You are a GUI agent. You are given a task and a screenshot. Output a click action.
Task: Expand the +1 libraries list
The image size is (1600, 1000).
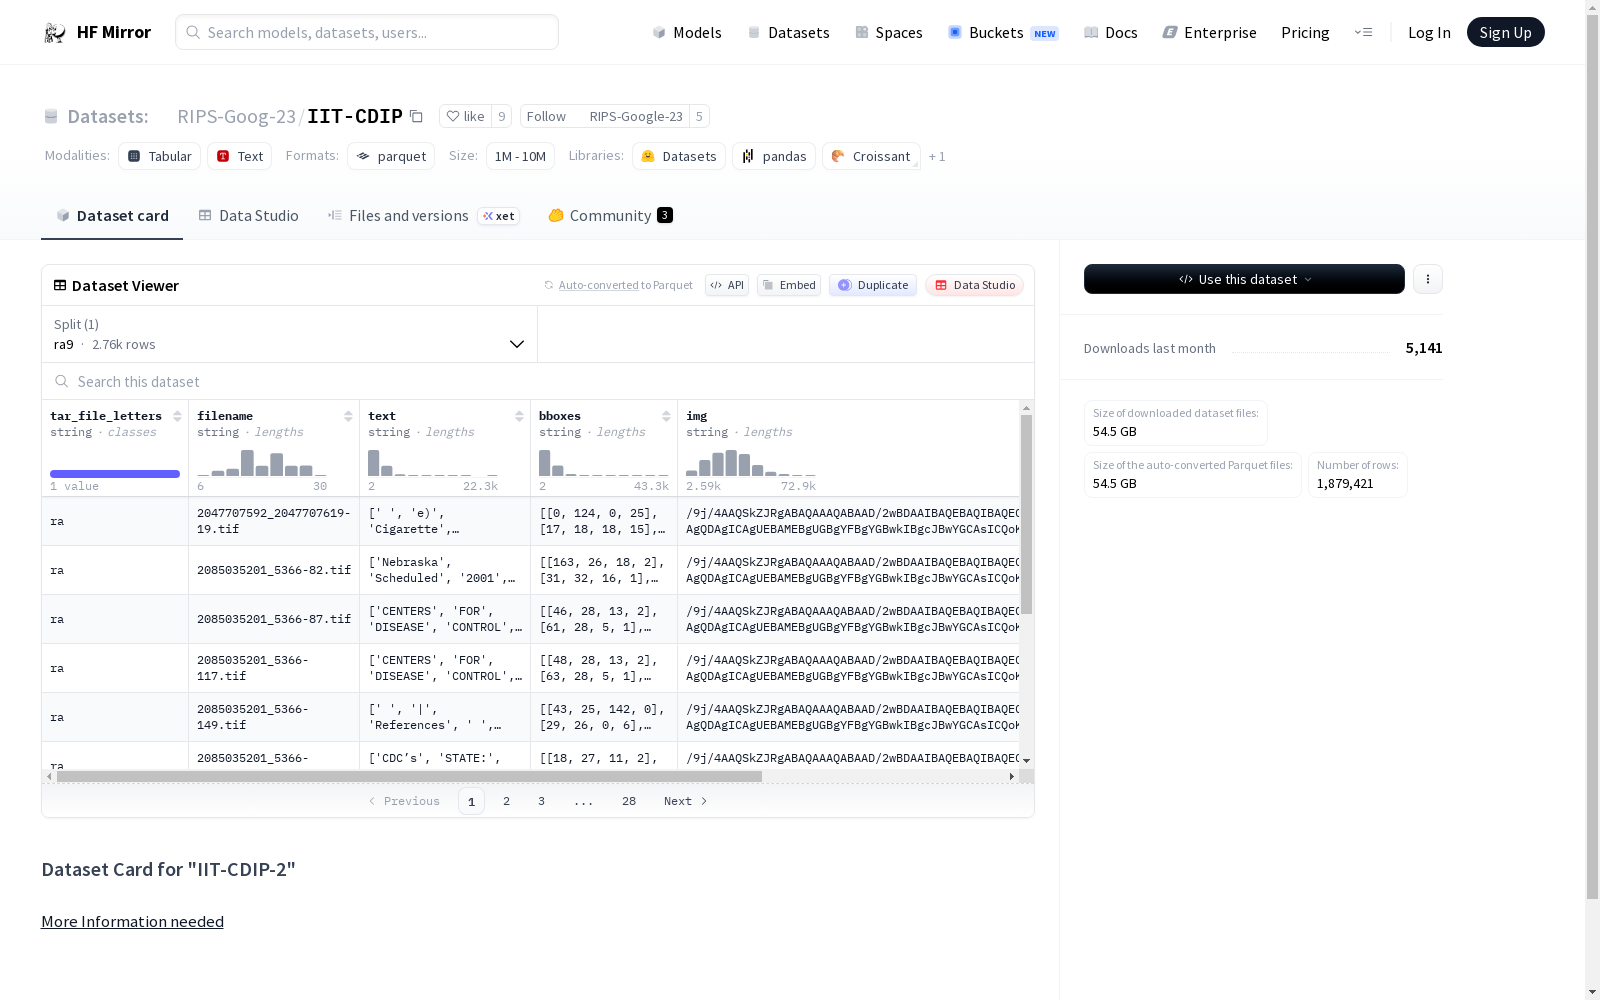click(x=937, y=157)
